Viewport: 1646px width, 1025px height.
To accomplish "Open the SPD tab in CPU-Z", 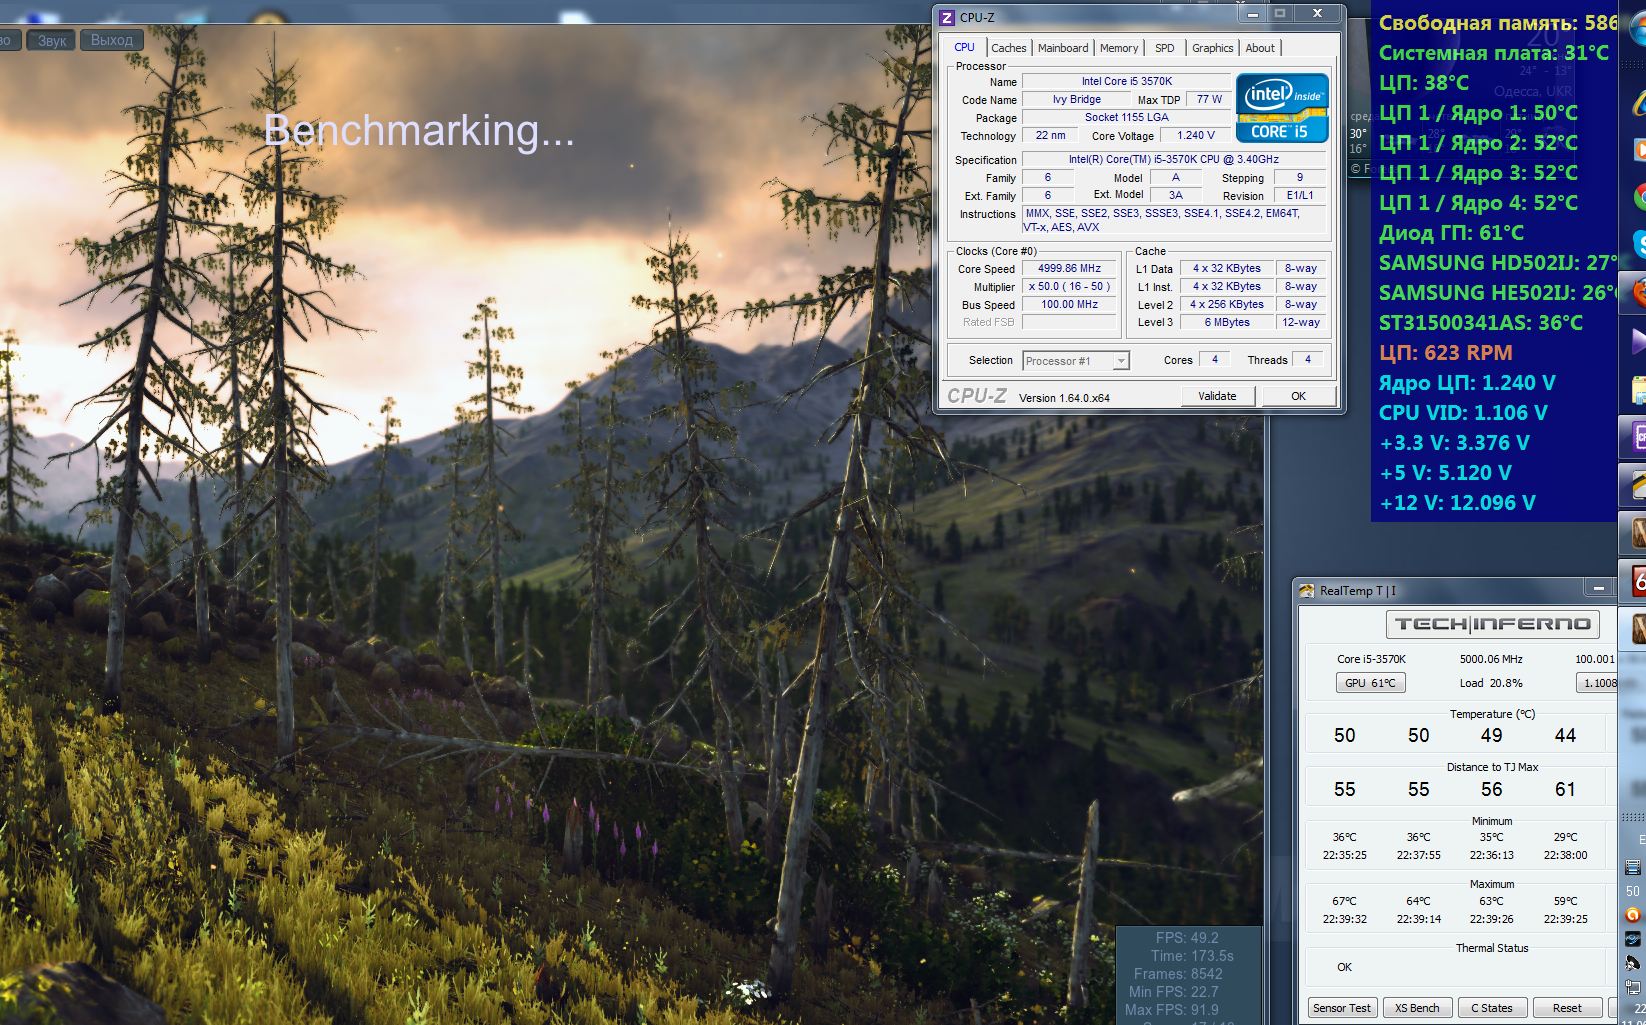I will click(x=1165, y=48).
